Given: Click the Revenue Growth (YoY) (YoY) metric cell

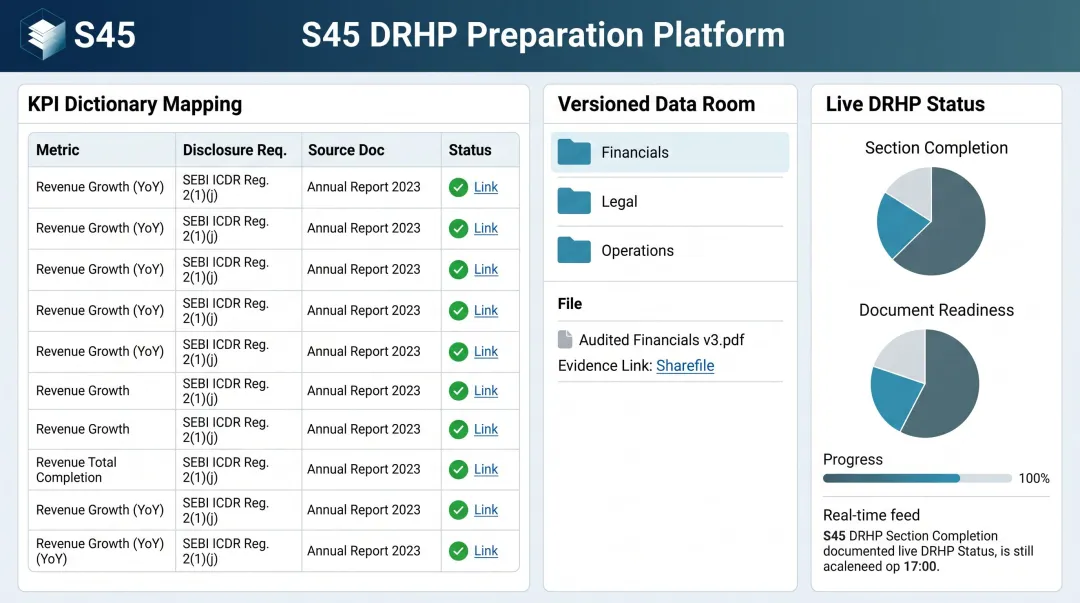Looking at the screenshot, I should pos(100,551).
